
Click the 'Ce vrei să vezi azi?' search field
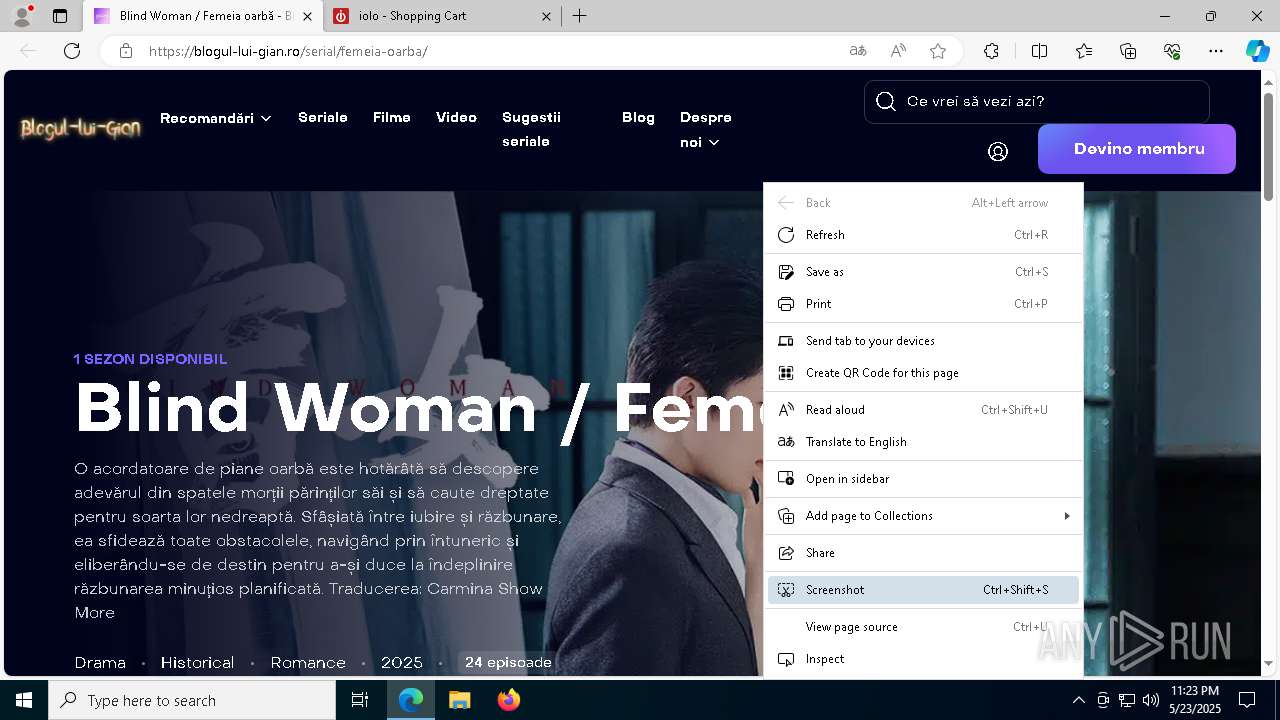pyautogui.click(x=1036, y=101)
